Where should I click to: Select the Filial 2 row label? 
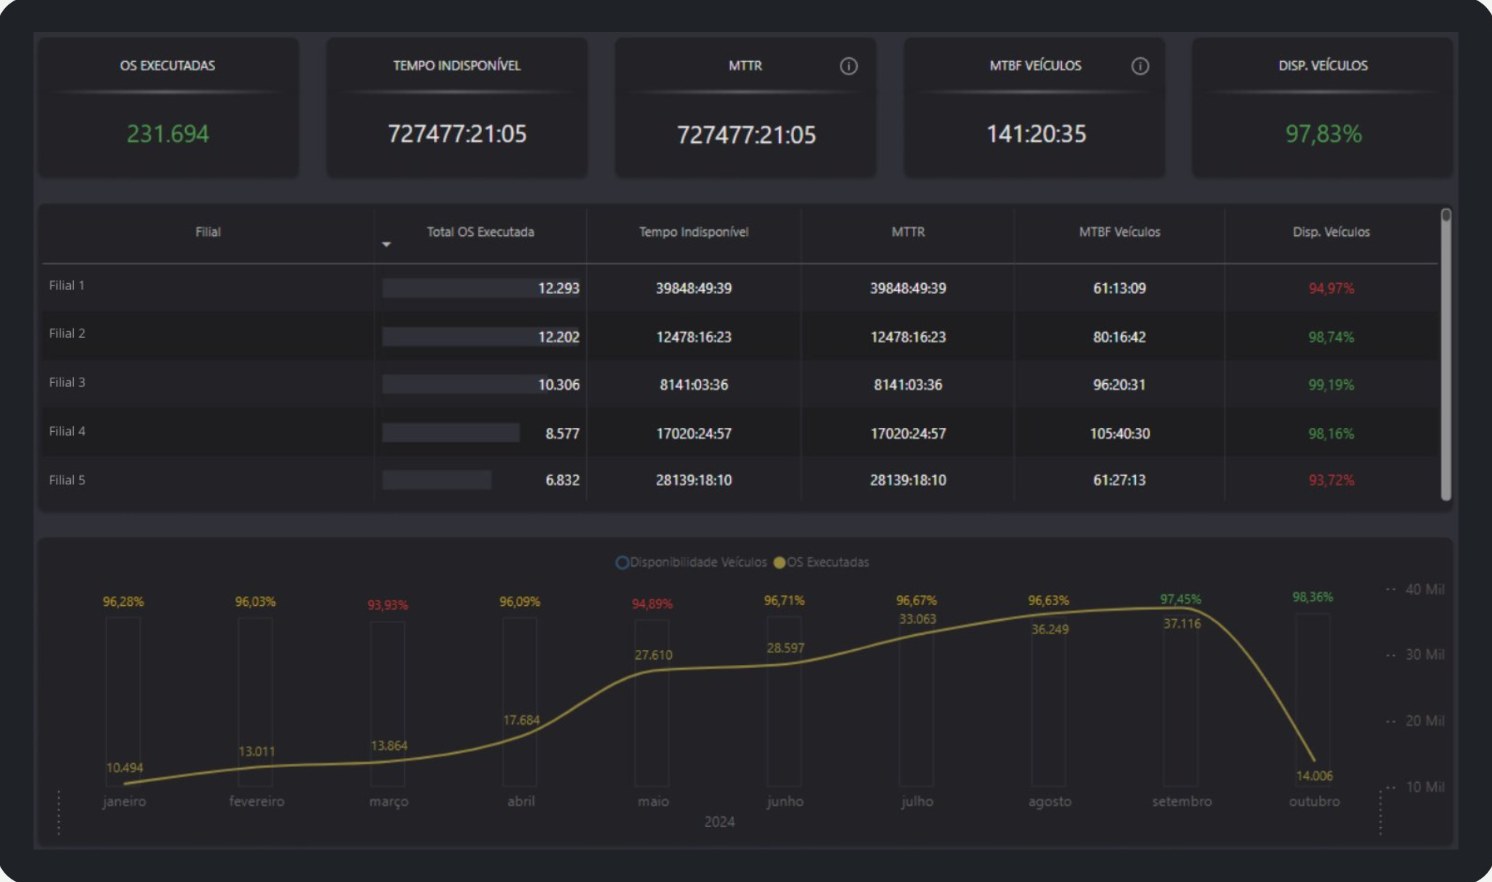point(67,334)
